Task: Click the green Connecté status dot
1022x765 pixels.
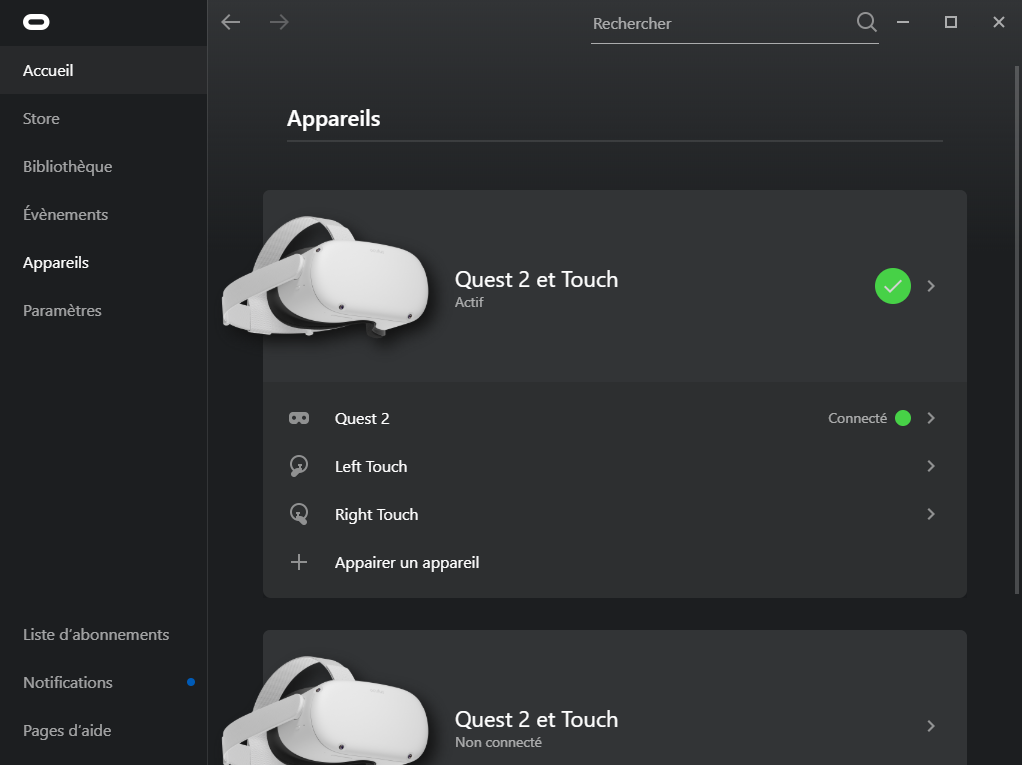Action: pos(903,418)
